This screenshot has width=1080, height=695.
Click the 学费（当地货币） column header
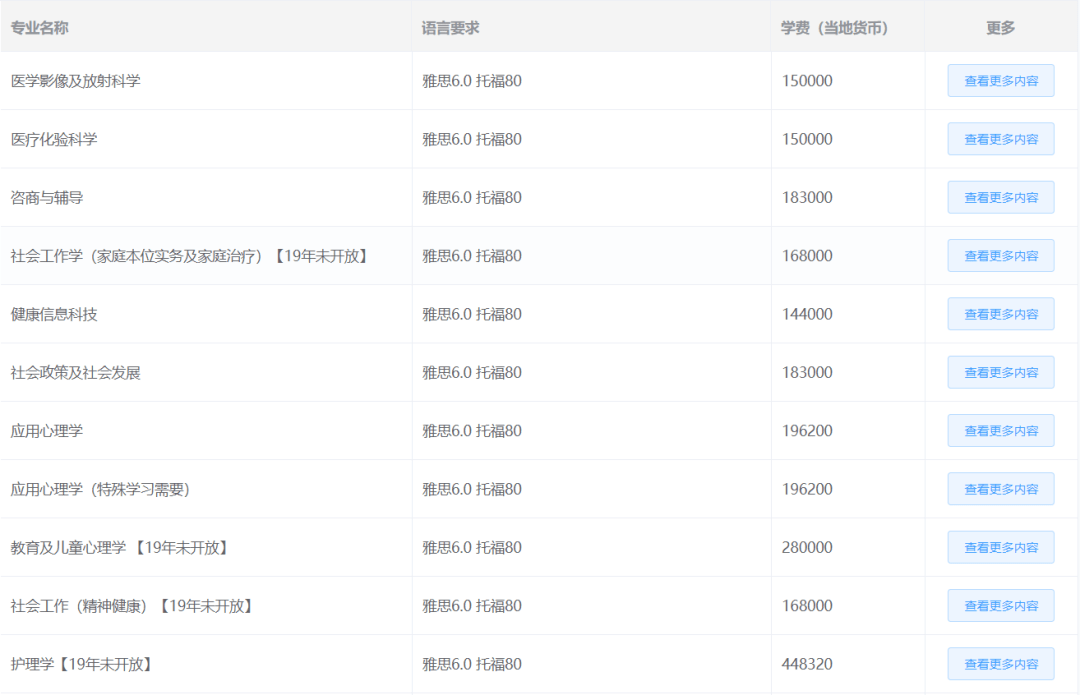tap(834, 28)
